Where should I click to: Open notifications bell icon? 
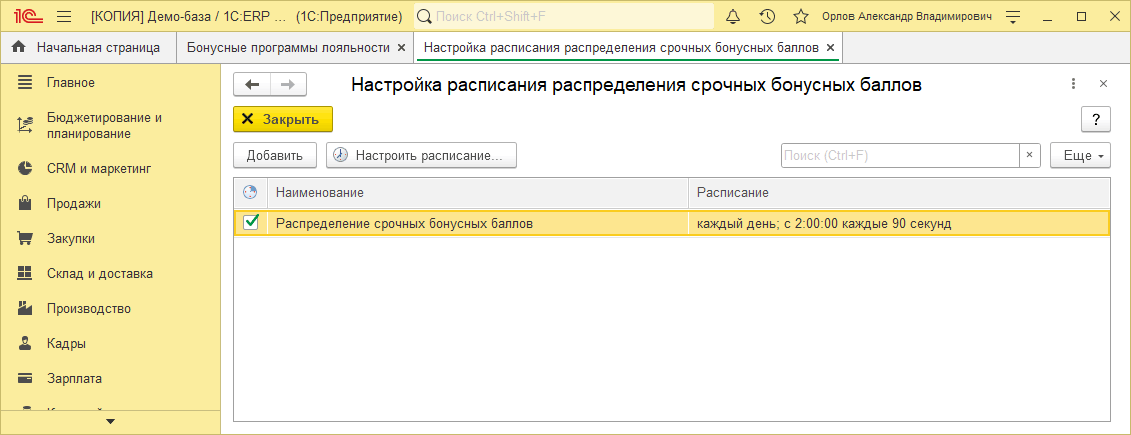733,17
